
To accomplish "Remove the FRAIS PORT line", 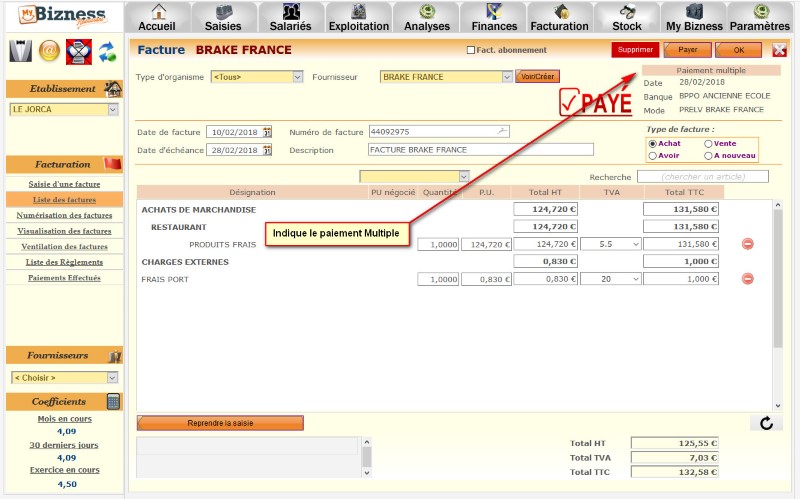I will 747,279.
